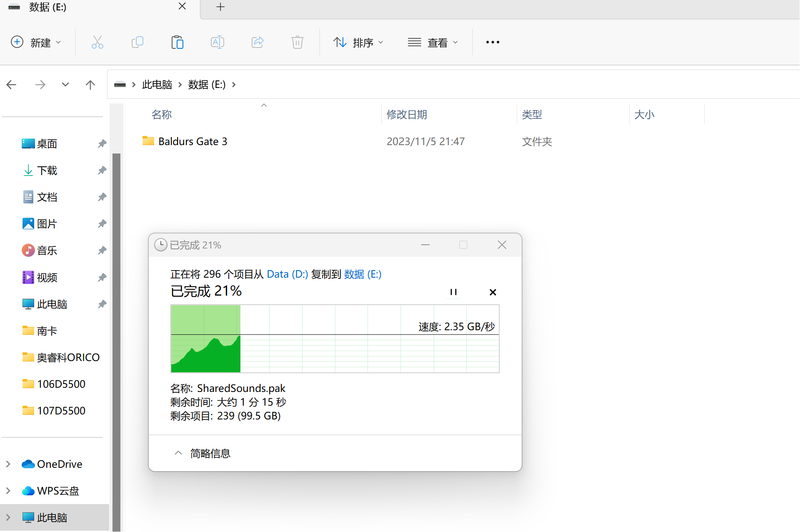Open 107D5500 folder in sidebar
This screenshot has width=800, height=532.
[x=54, y=411]
